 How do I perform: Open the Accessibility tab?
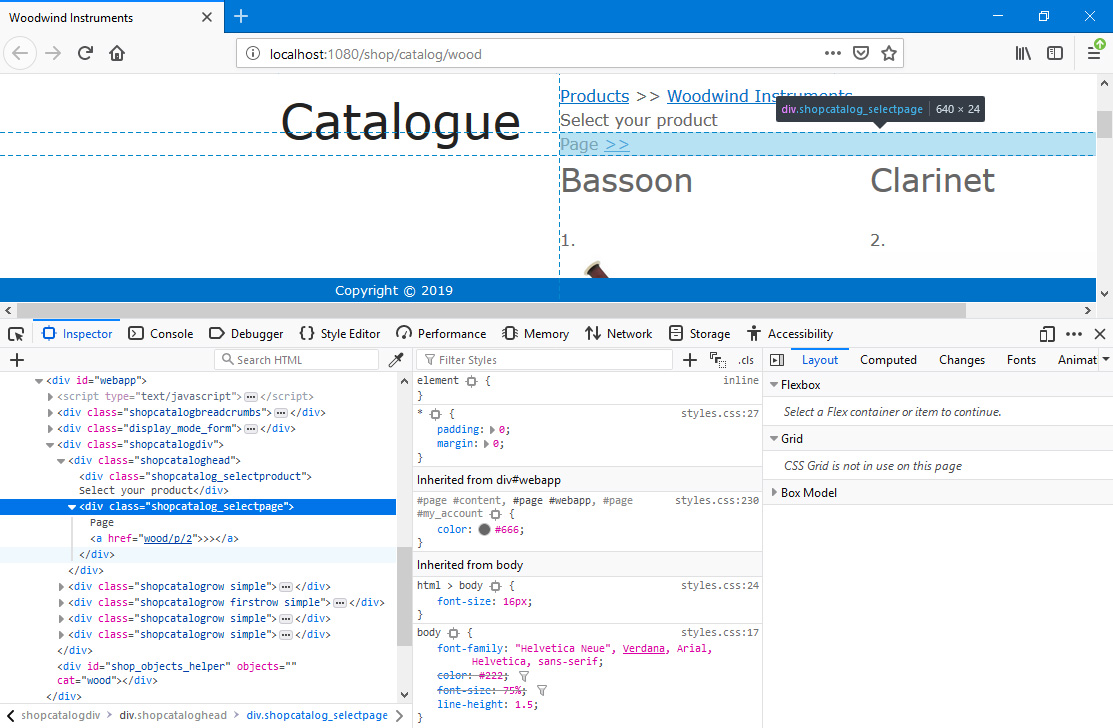[x=790, y=333]
